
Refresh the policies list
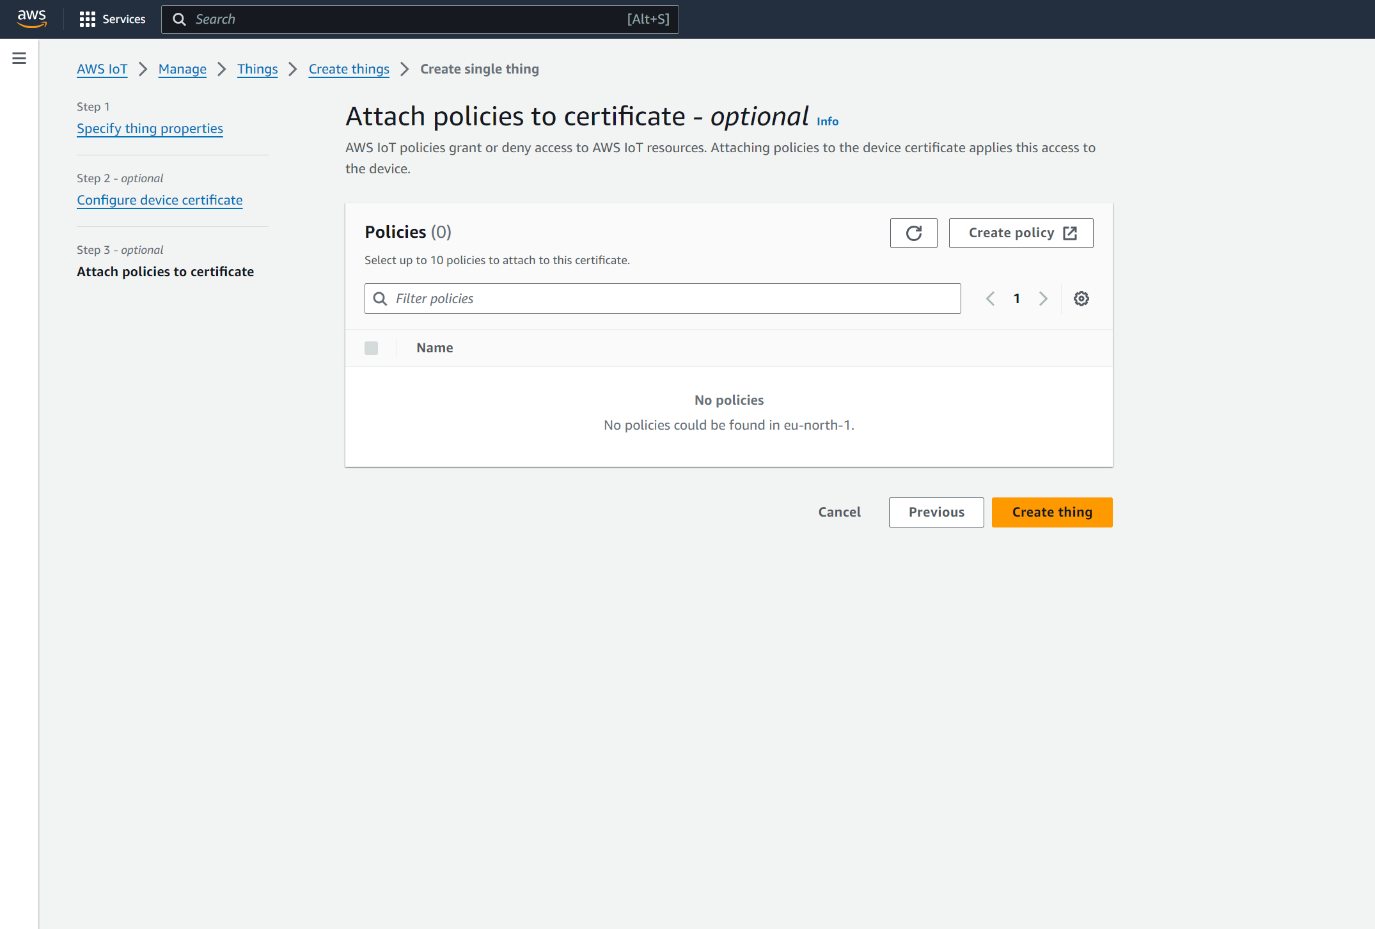click(x=913, y=233)
